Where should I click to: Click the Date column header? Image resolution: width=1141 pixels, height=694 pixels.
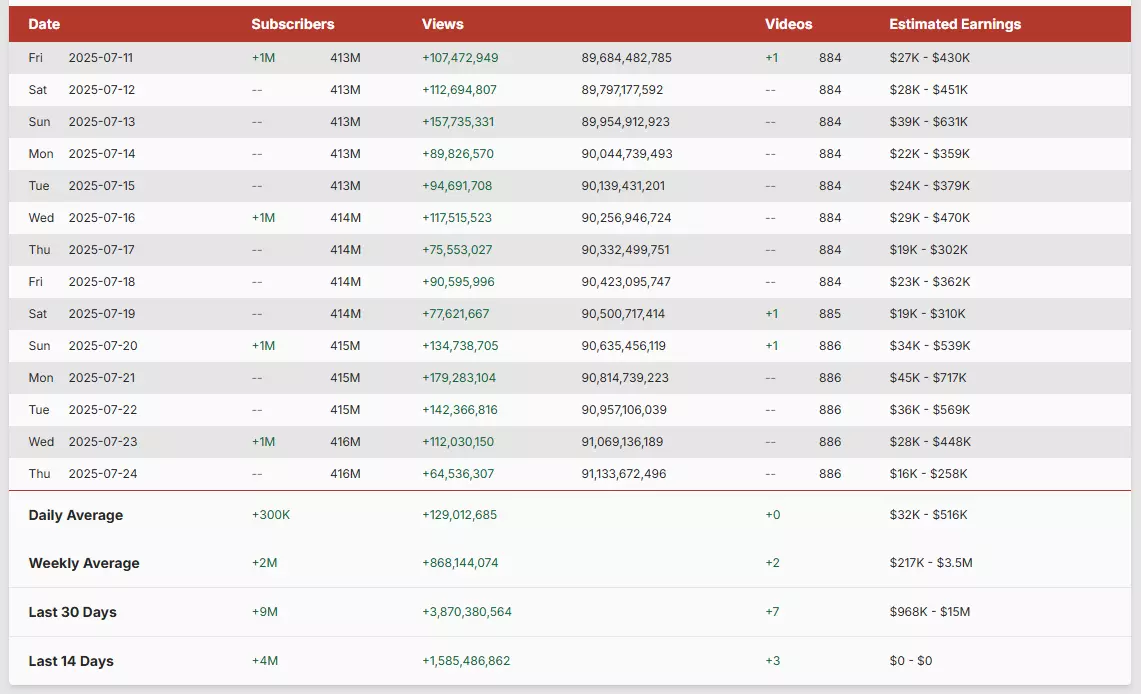tap(44, 24)
